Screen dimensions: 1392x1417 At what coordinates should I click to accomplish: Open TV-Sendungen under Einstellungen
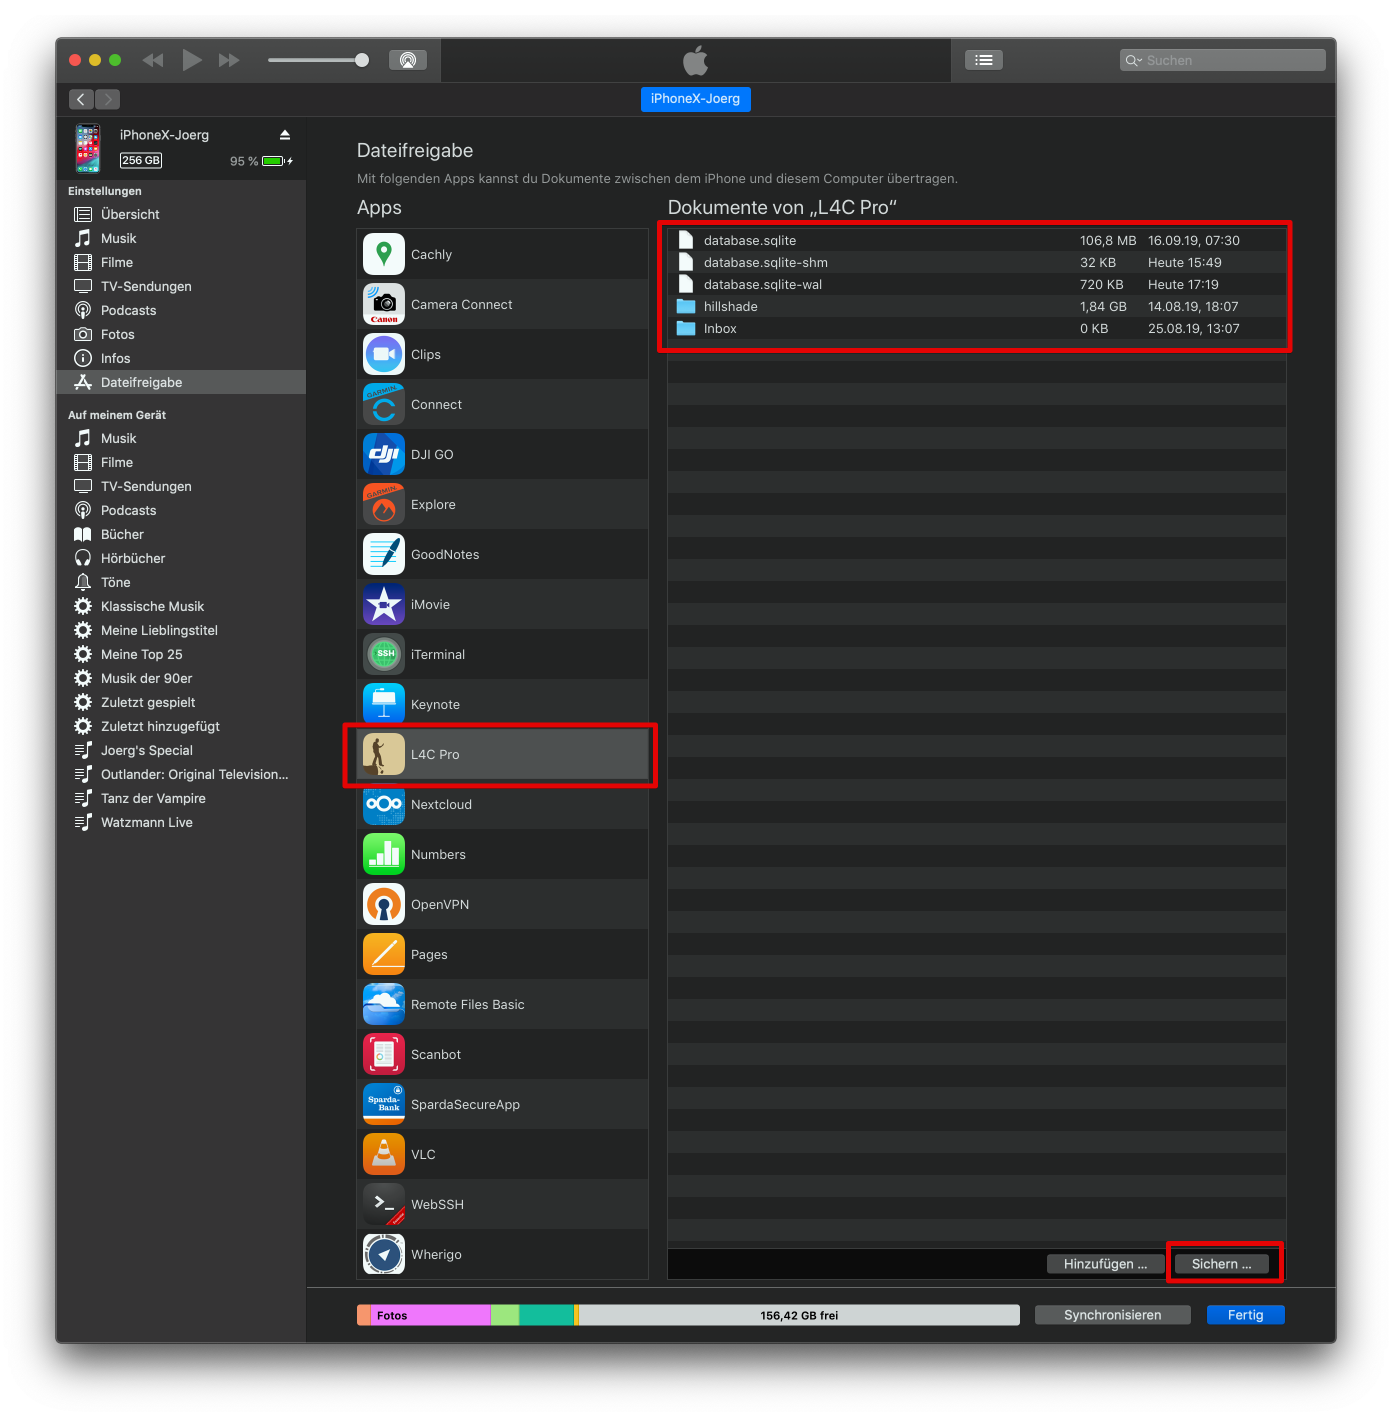[181, 286]
